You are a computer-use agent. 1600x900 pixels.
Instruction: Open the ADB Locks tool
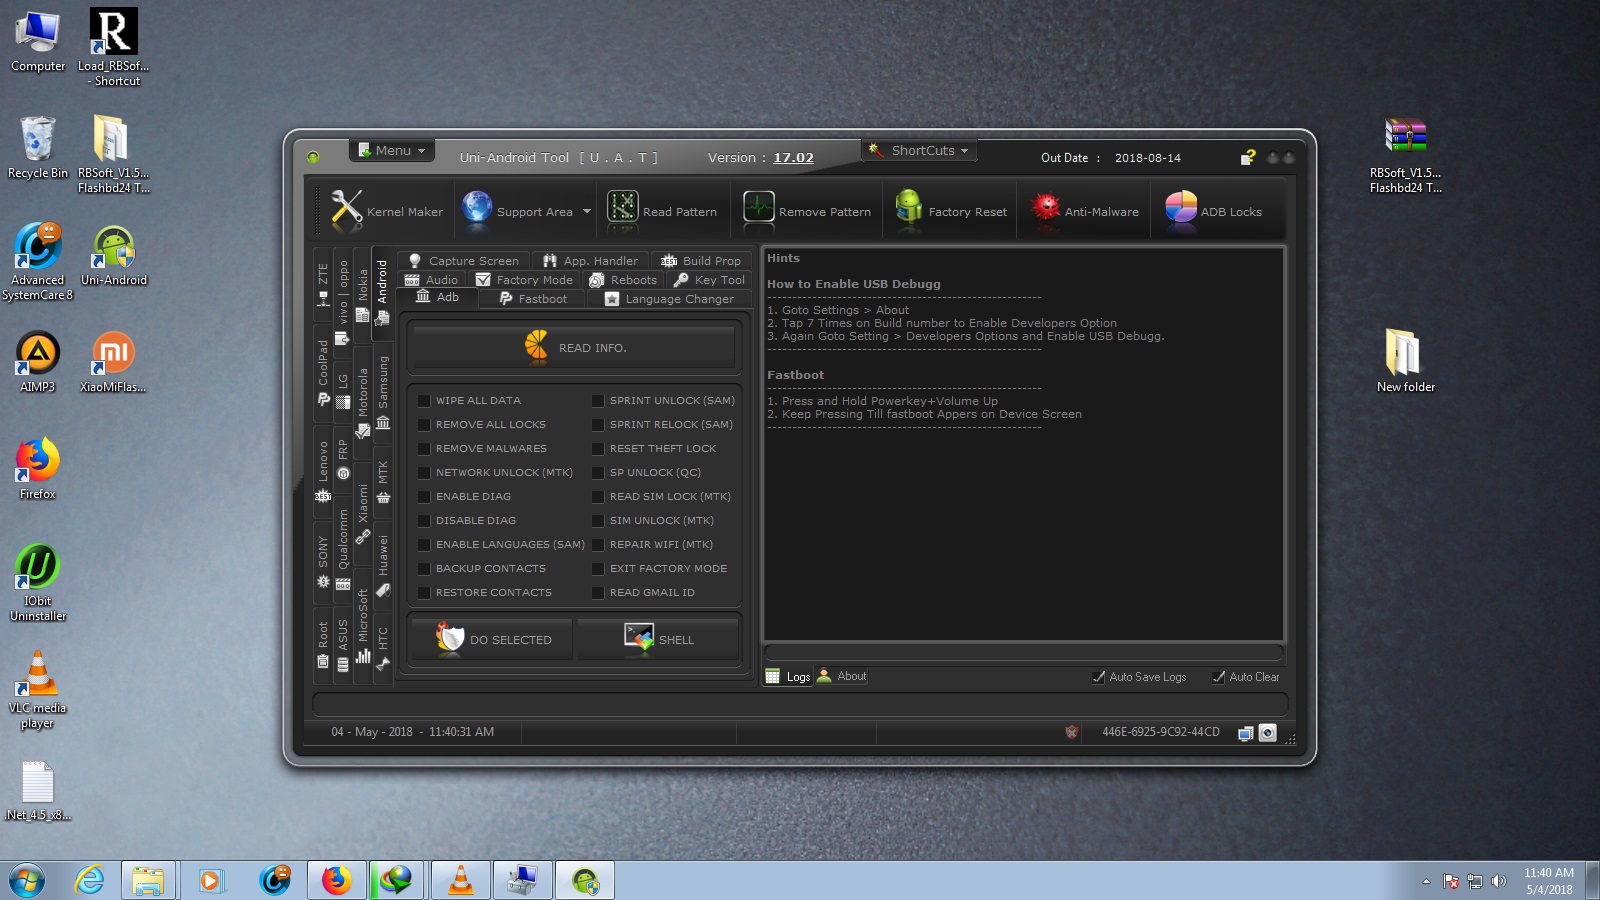tap(1213, 210)
